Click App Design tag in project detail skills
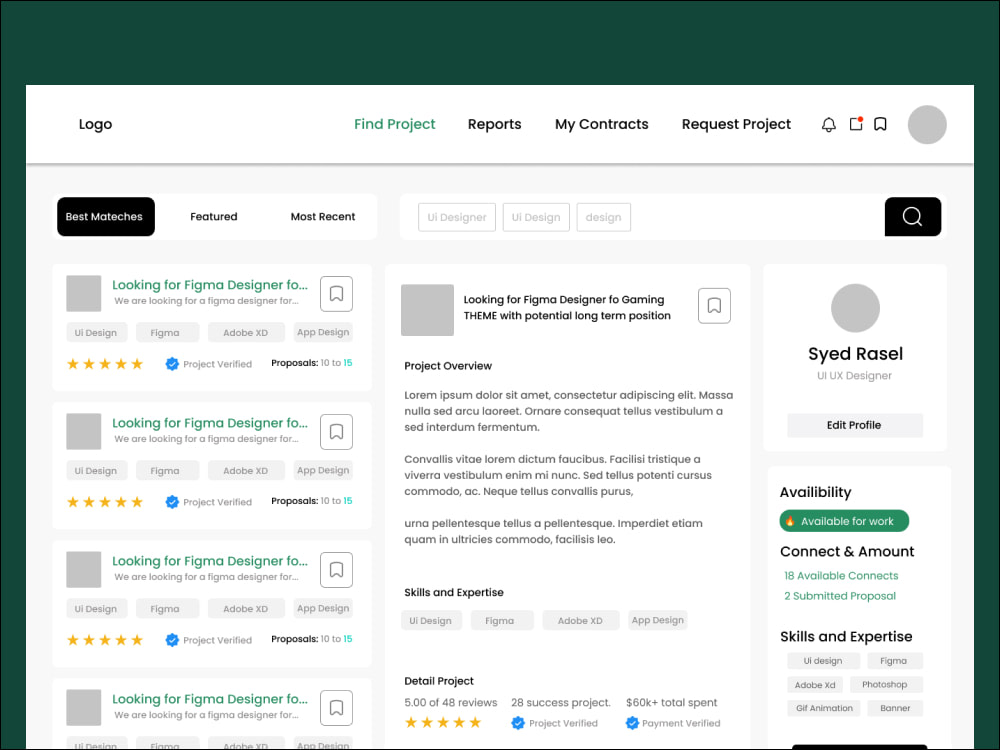Viewport: 1000px width, 750px height. pyautogui.click(x=658, y=620)
